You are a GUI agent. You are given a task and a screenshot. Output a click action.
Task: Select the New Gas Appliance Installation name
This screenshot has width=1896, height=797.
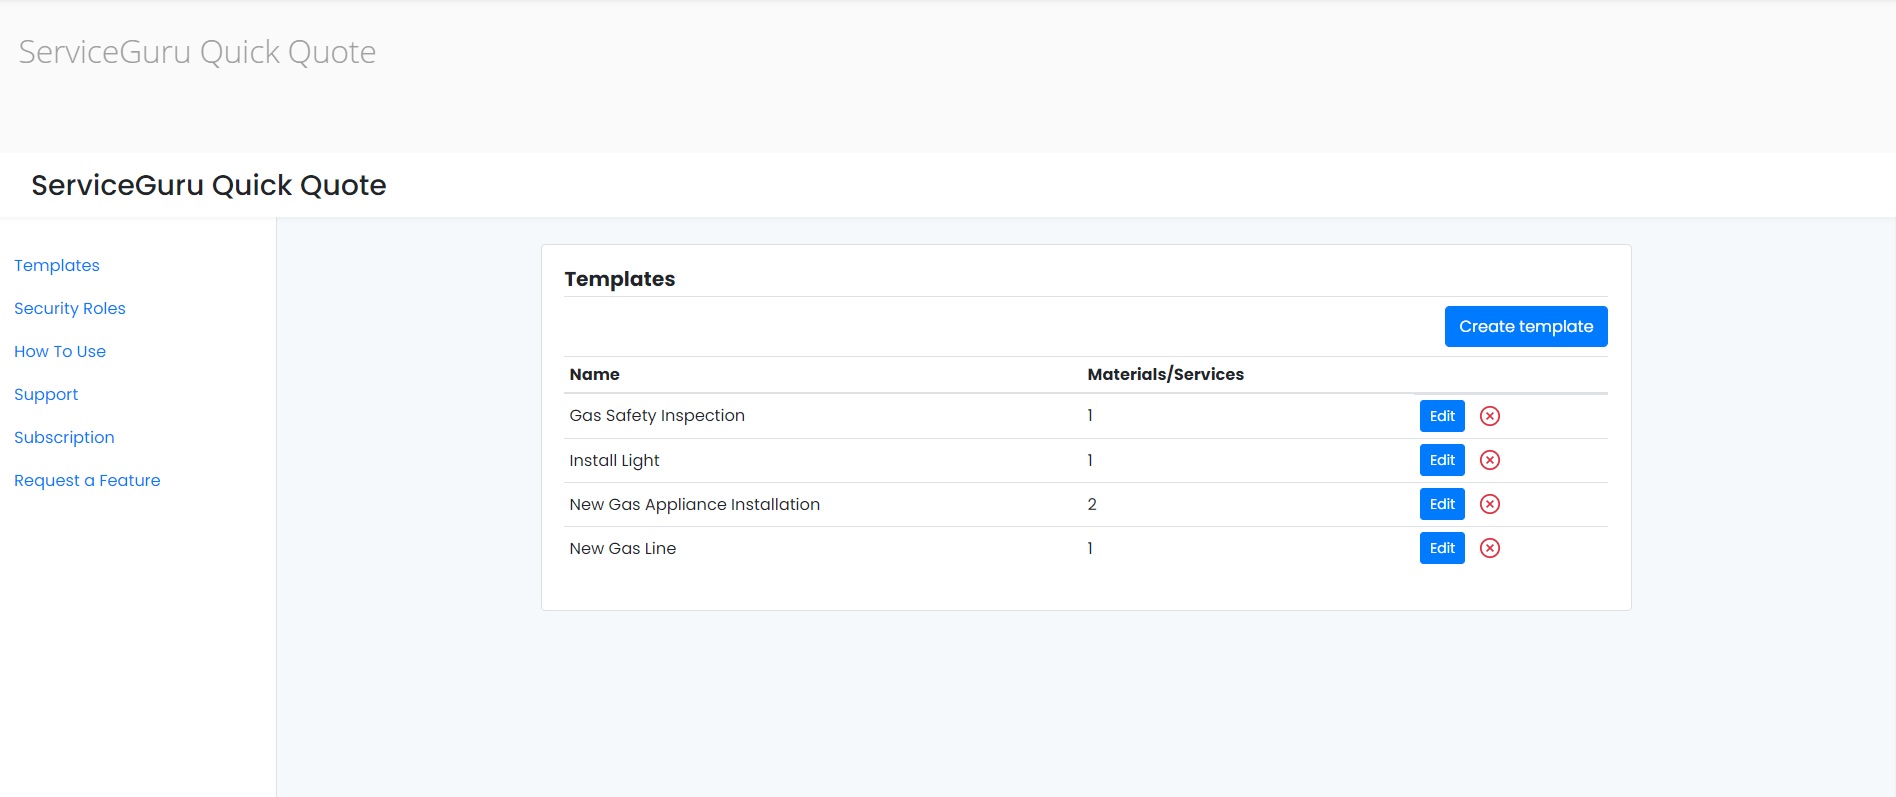(694, 505)
